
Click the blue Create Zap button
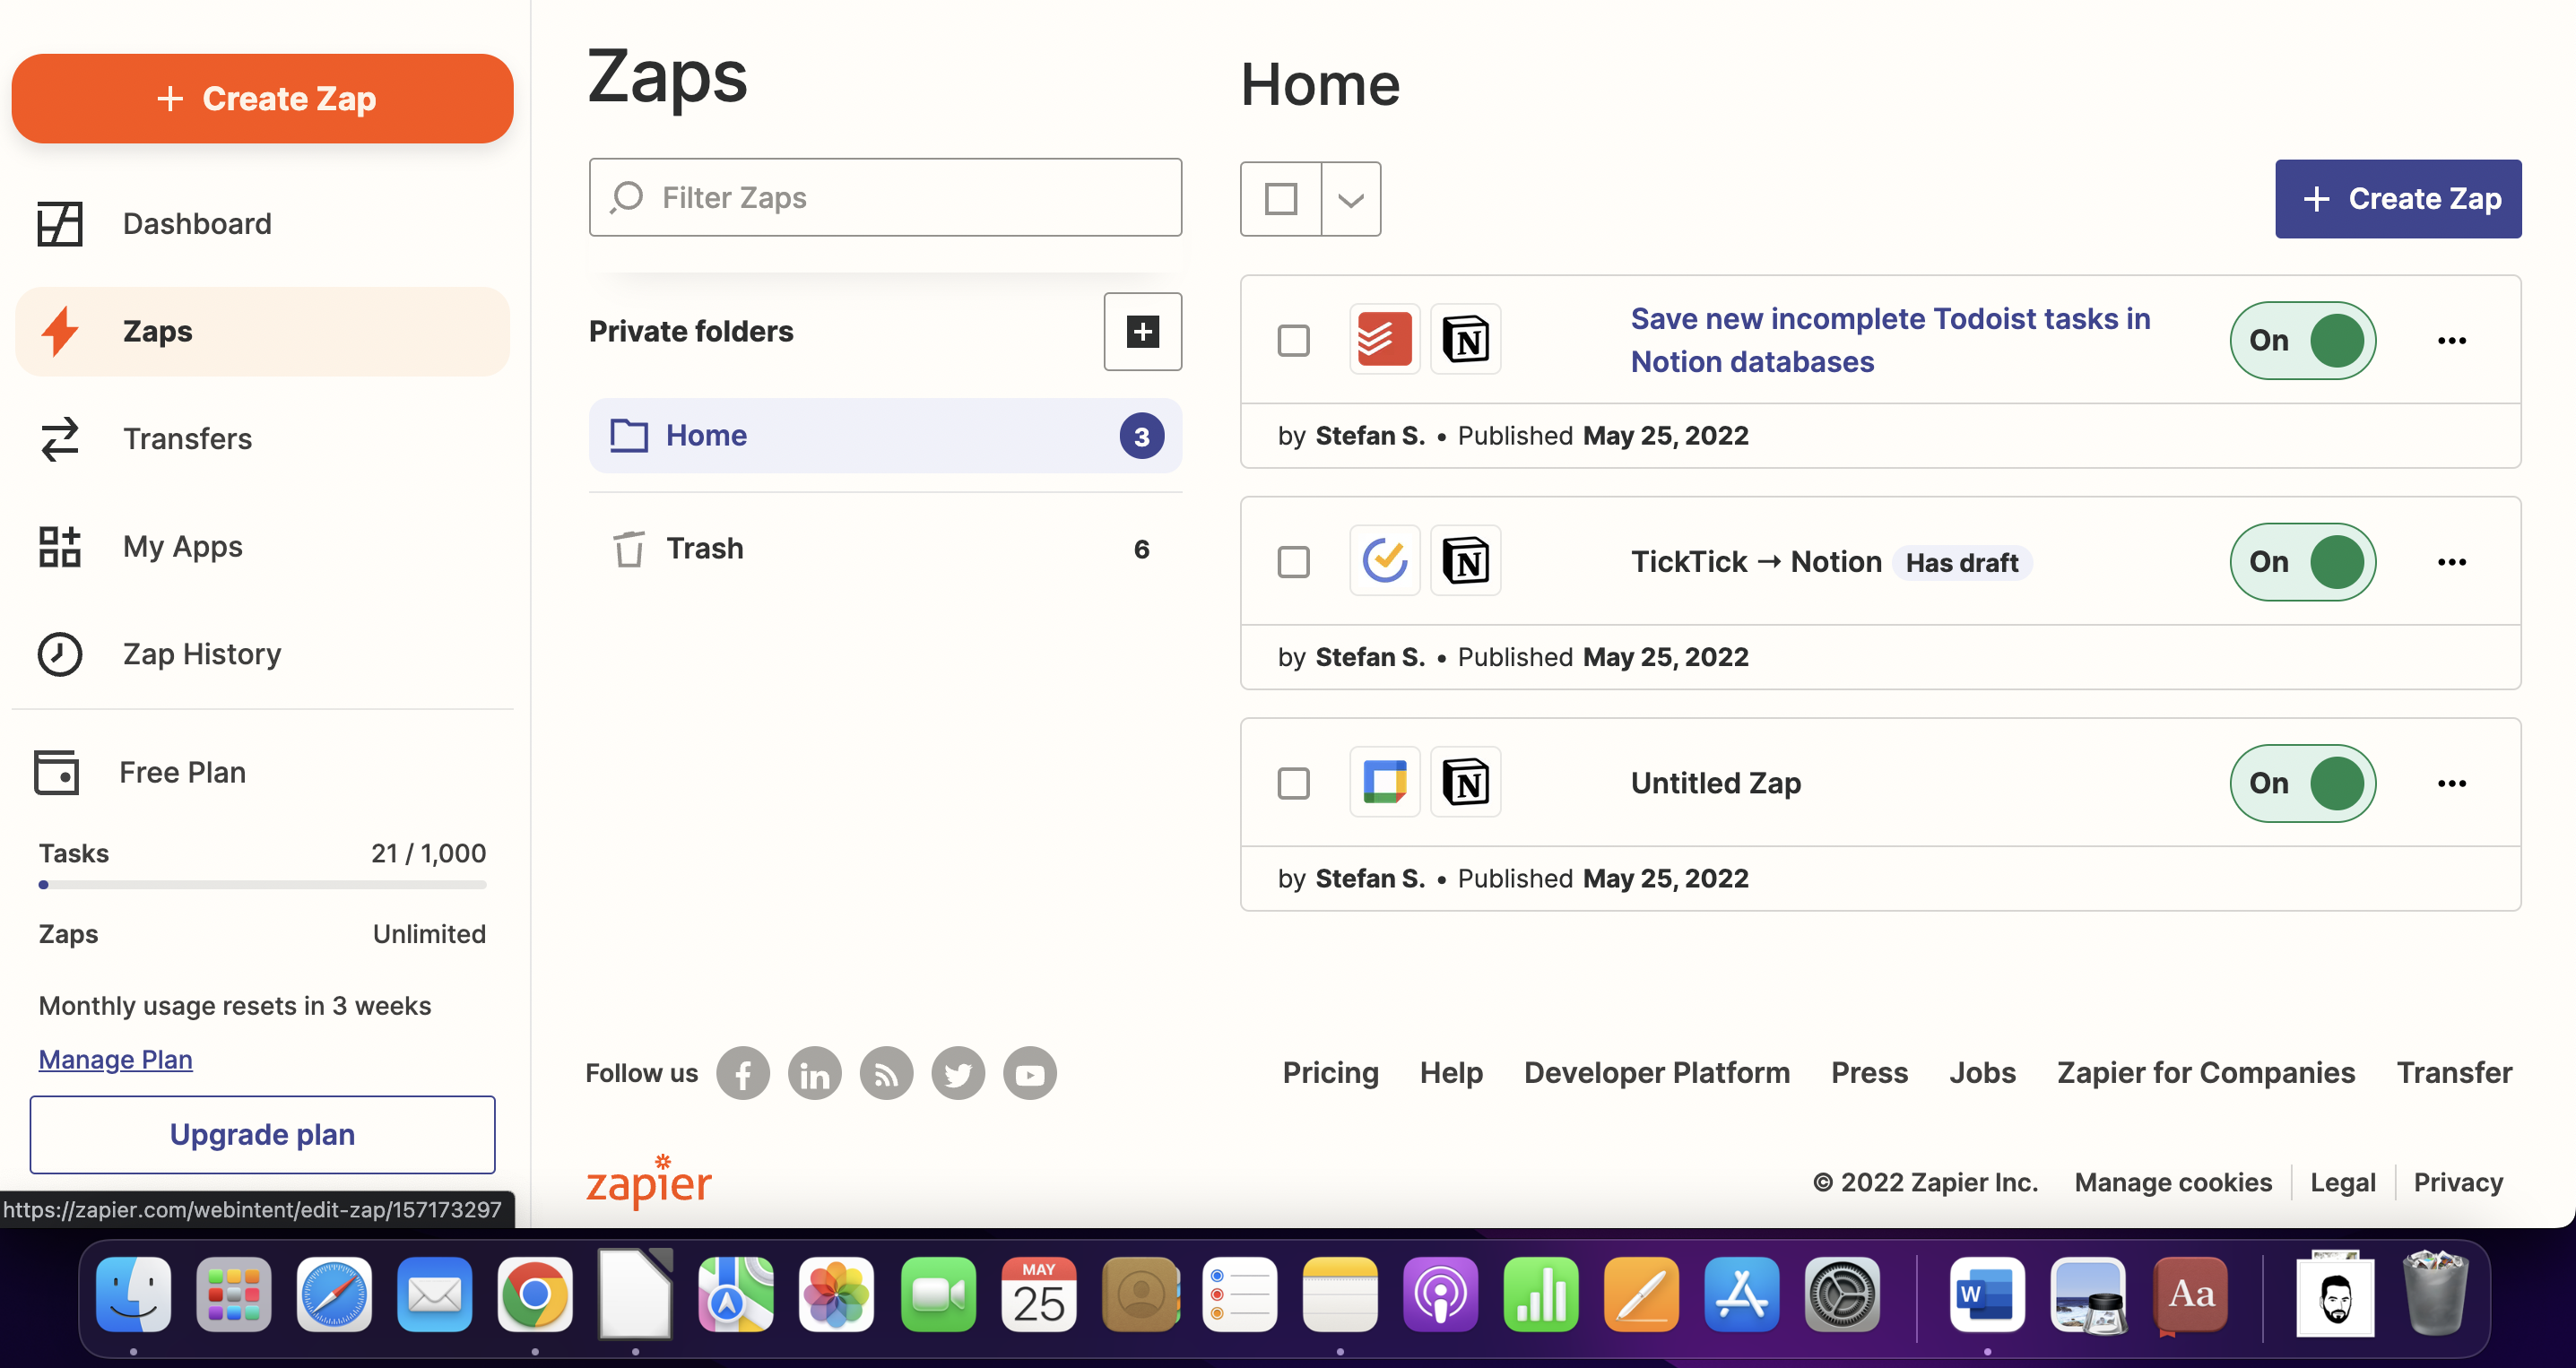click(2398, 199)
